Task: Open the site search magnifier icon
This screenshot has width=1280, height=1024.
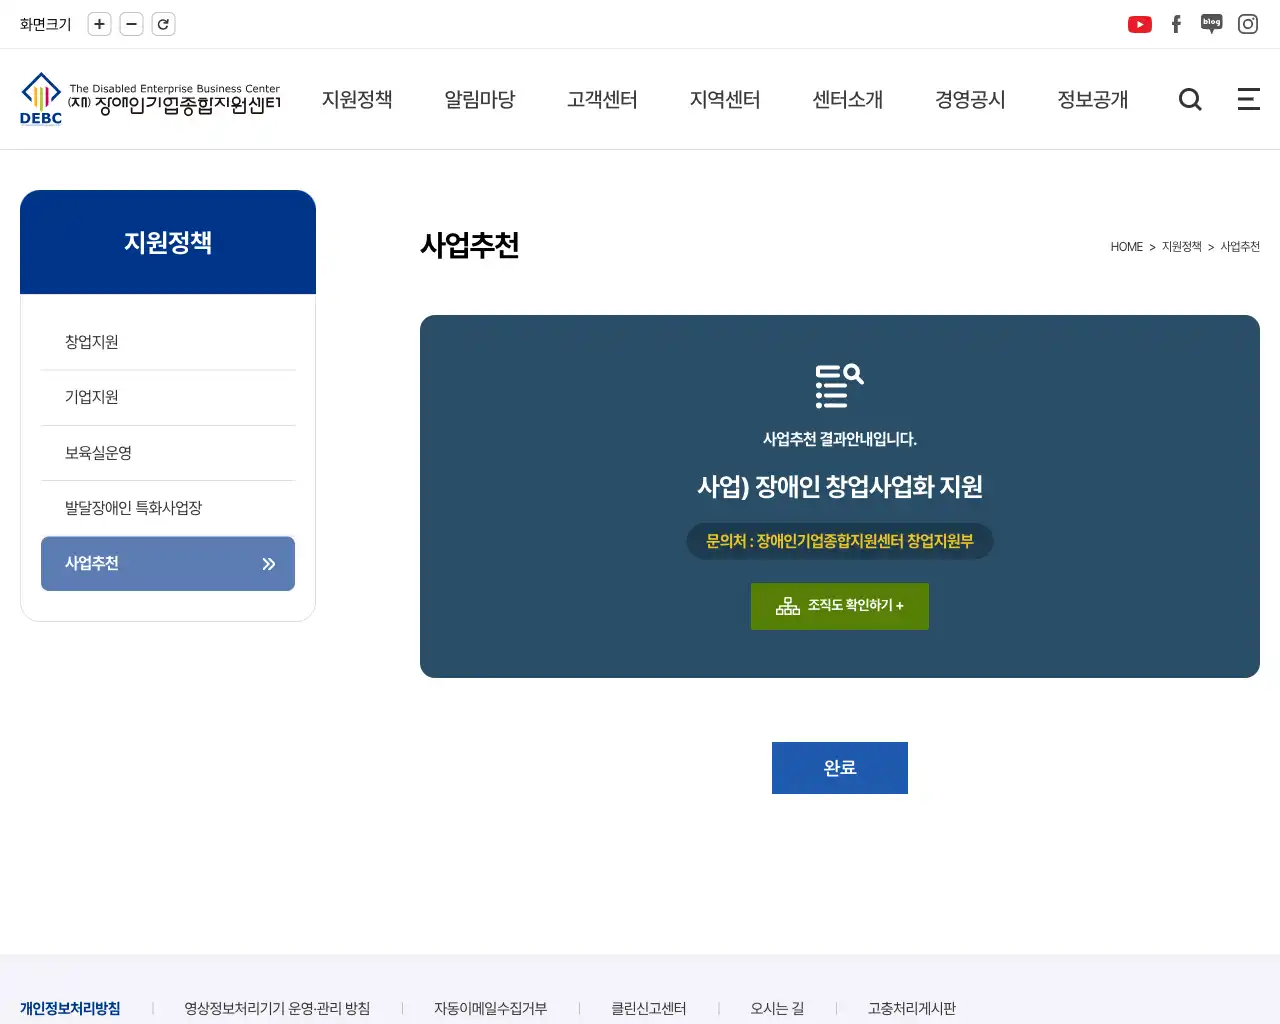Action: pos(1190,99)
